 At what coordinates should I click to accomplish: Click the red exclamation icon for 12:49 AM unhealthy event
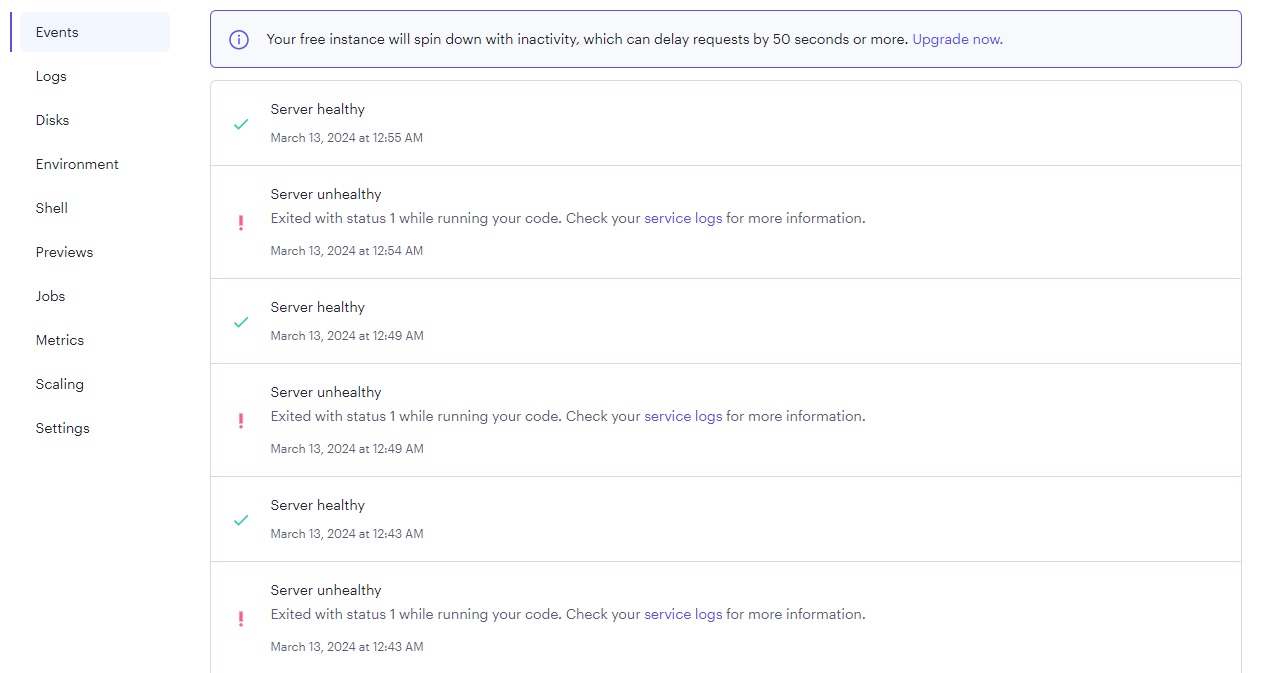[240, 421]
